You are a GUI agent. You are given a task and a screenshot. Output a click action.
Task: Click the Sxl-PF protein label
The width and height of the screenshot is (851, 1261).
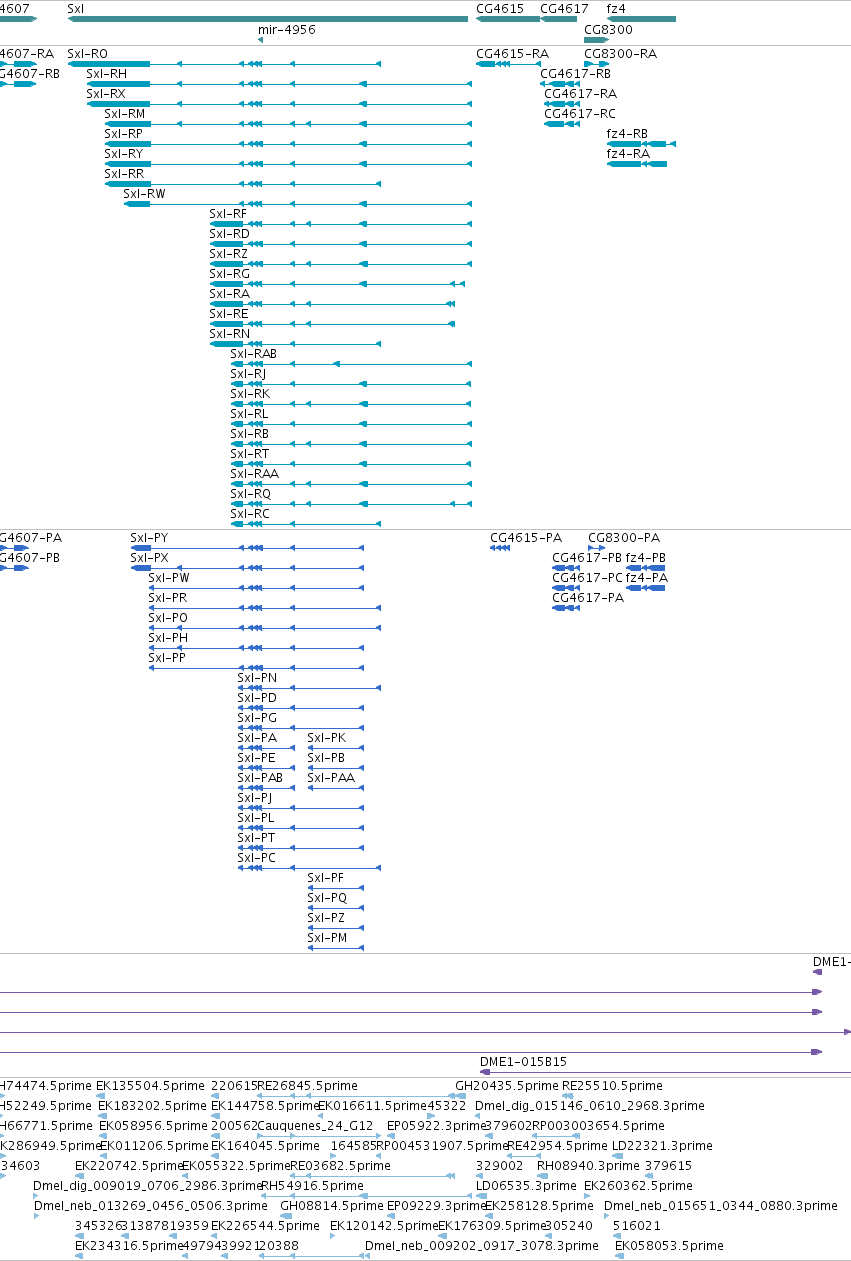326,878
